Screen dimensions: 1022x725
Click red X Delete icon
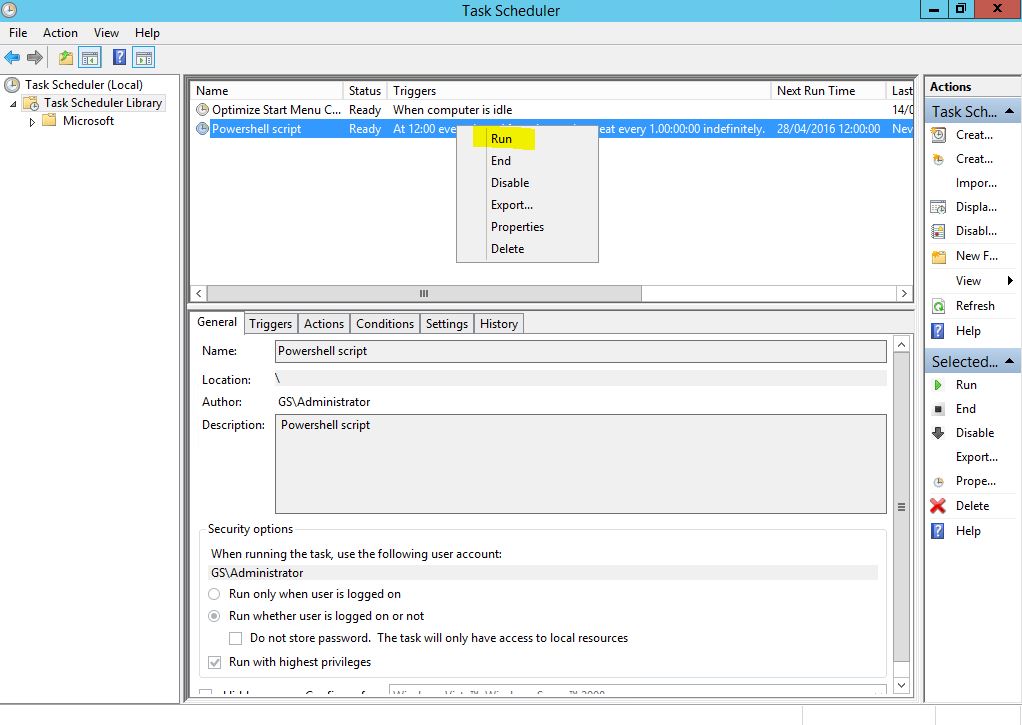(938, 506)
